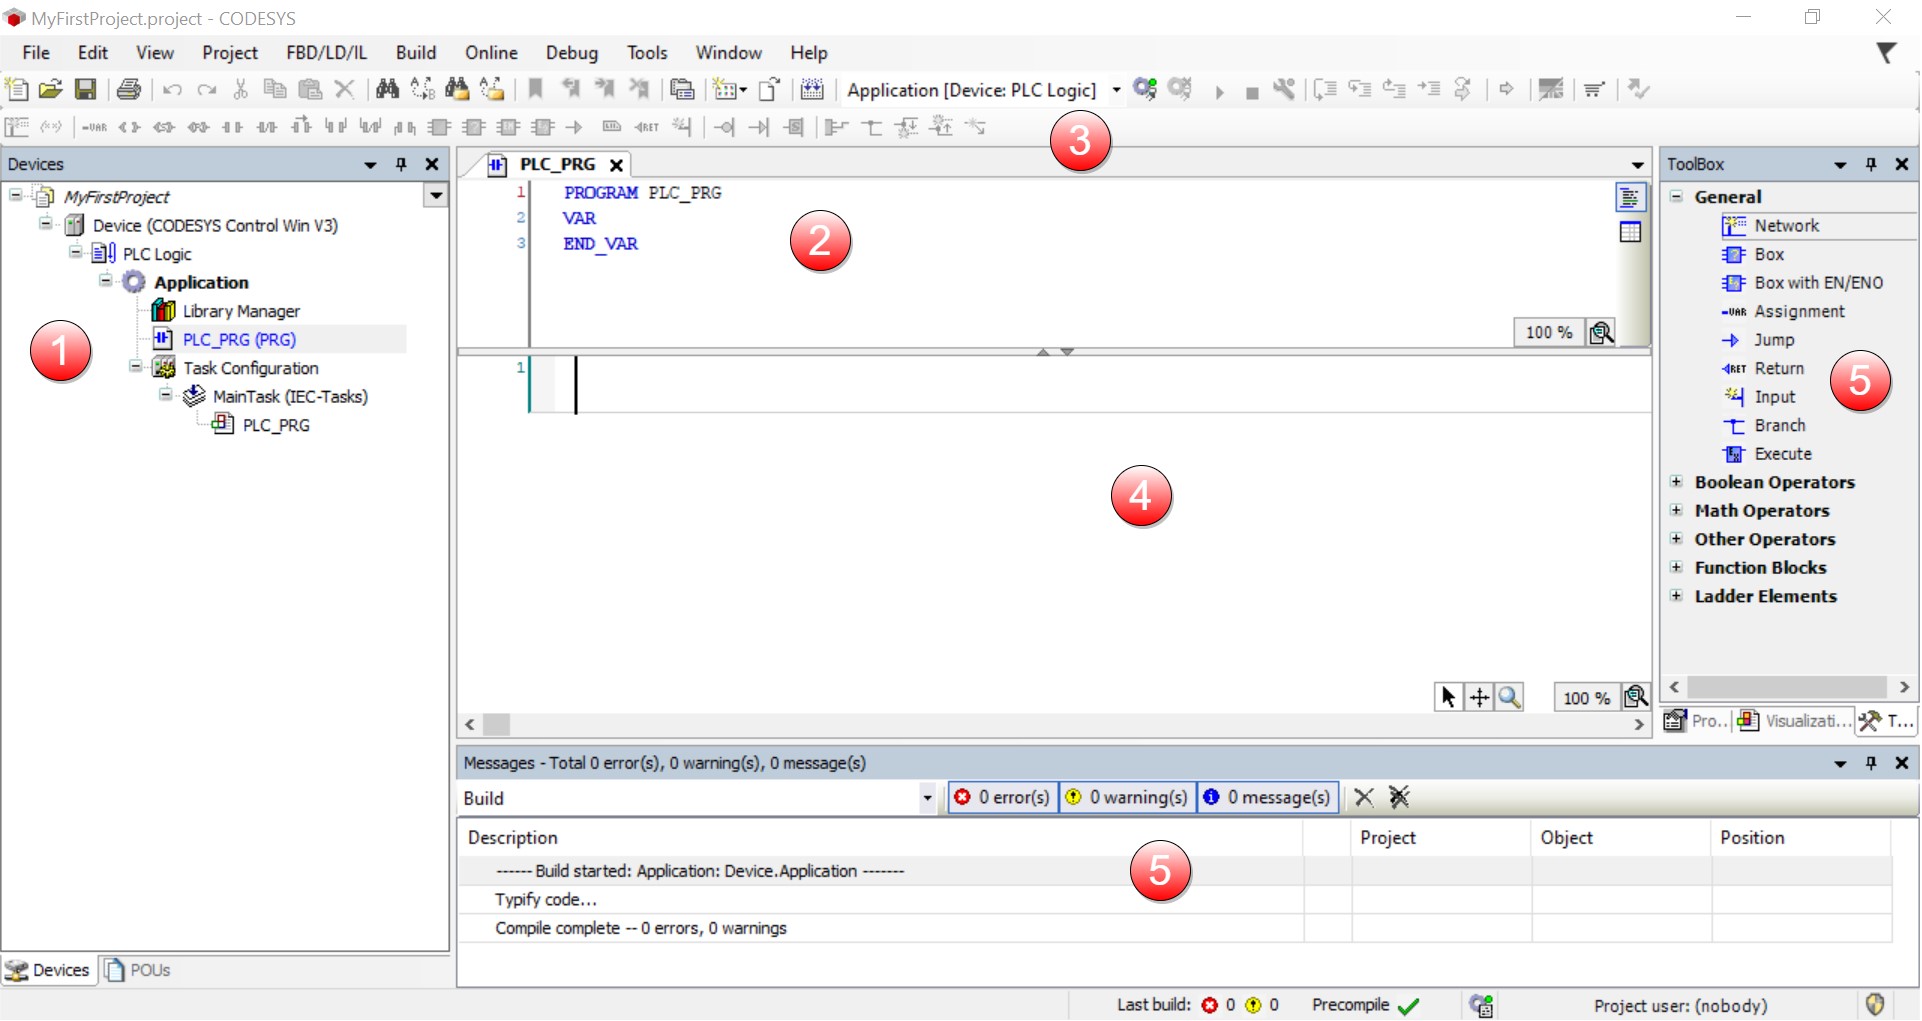
Task: Collapse the Task Configuration tree node
Action: pos(135,368)
